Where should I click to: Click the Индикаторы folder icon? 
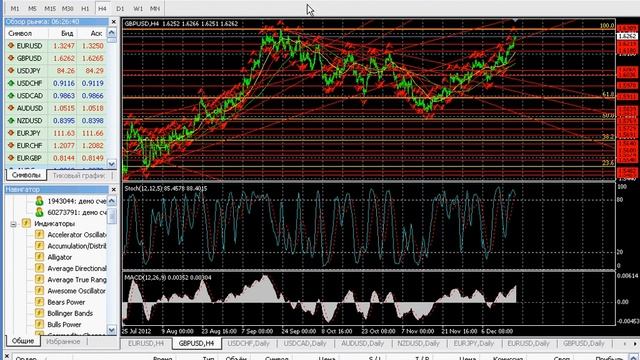pos(27,223)
